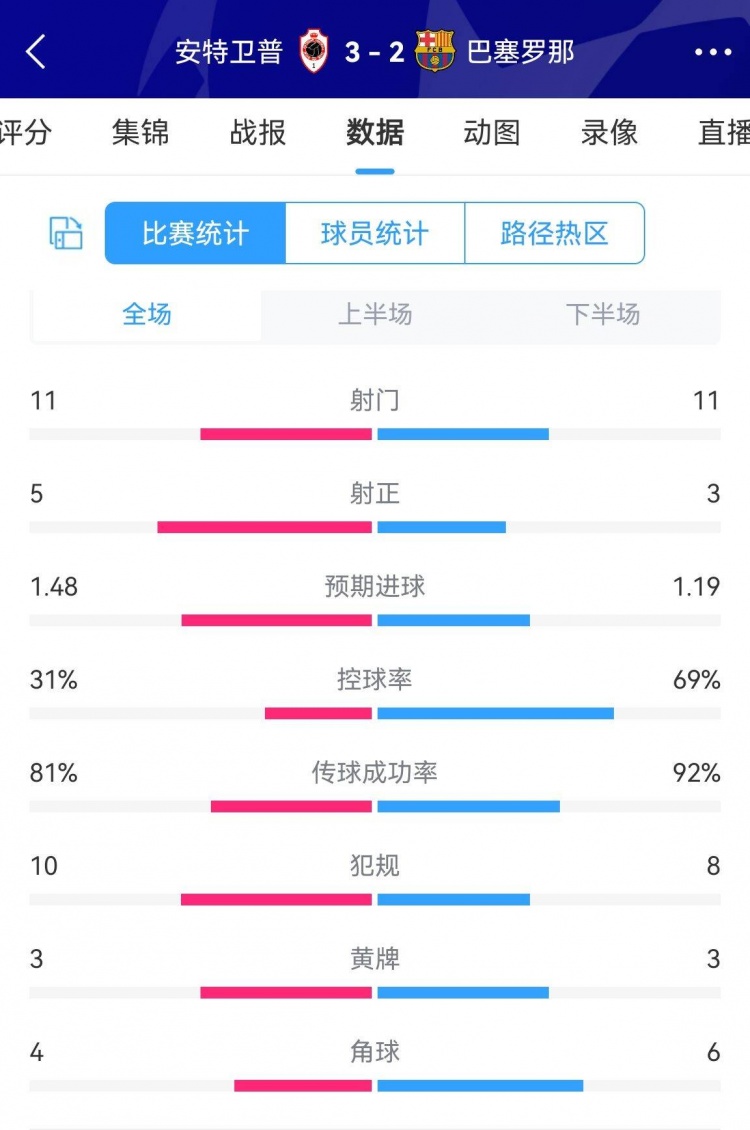Show 上半场 statistics

(x=375, y=315)
